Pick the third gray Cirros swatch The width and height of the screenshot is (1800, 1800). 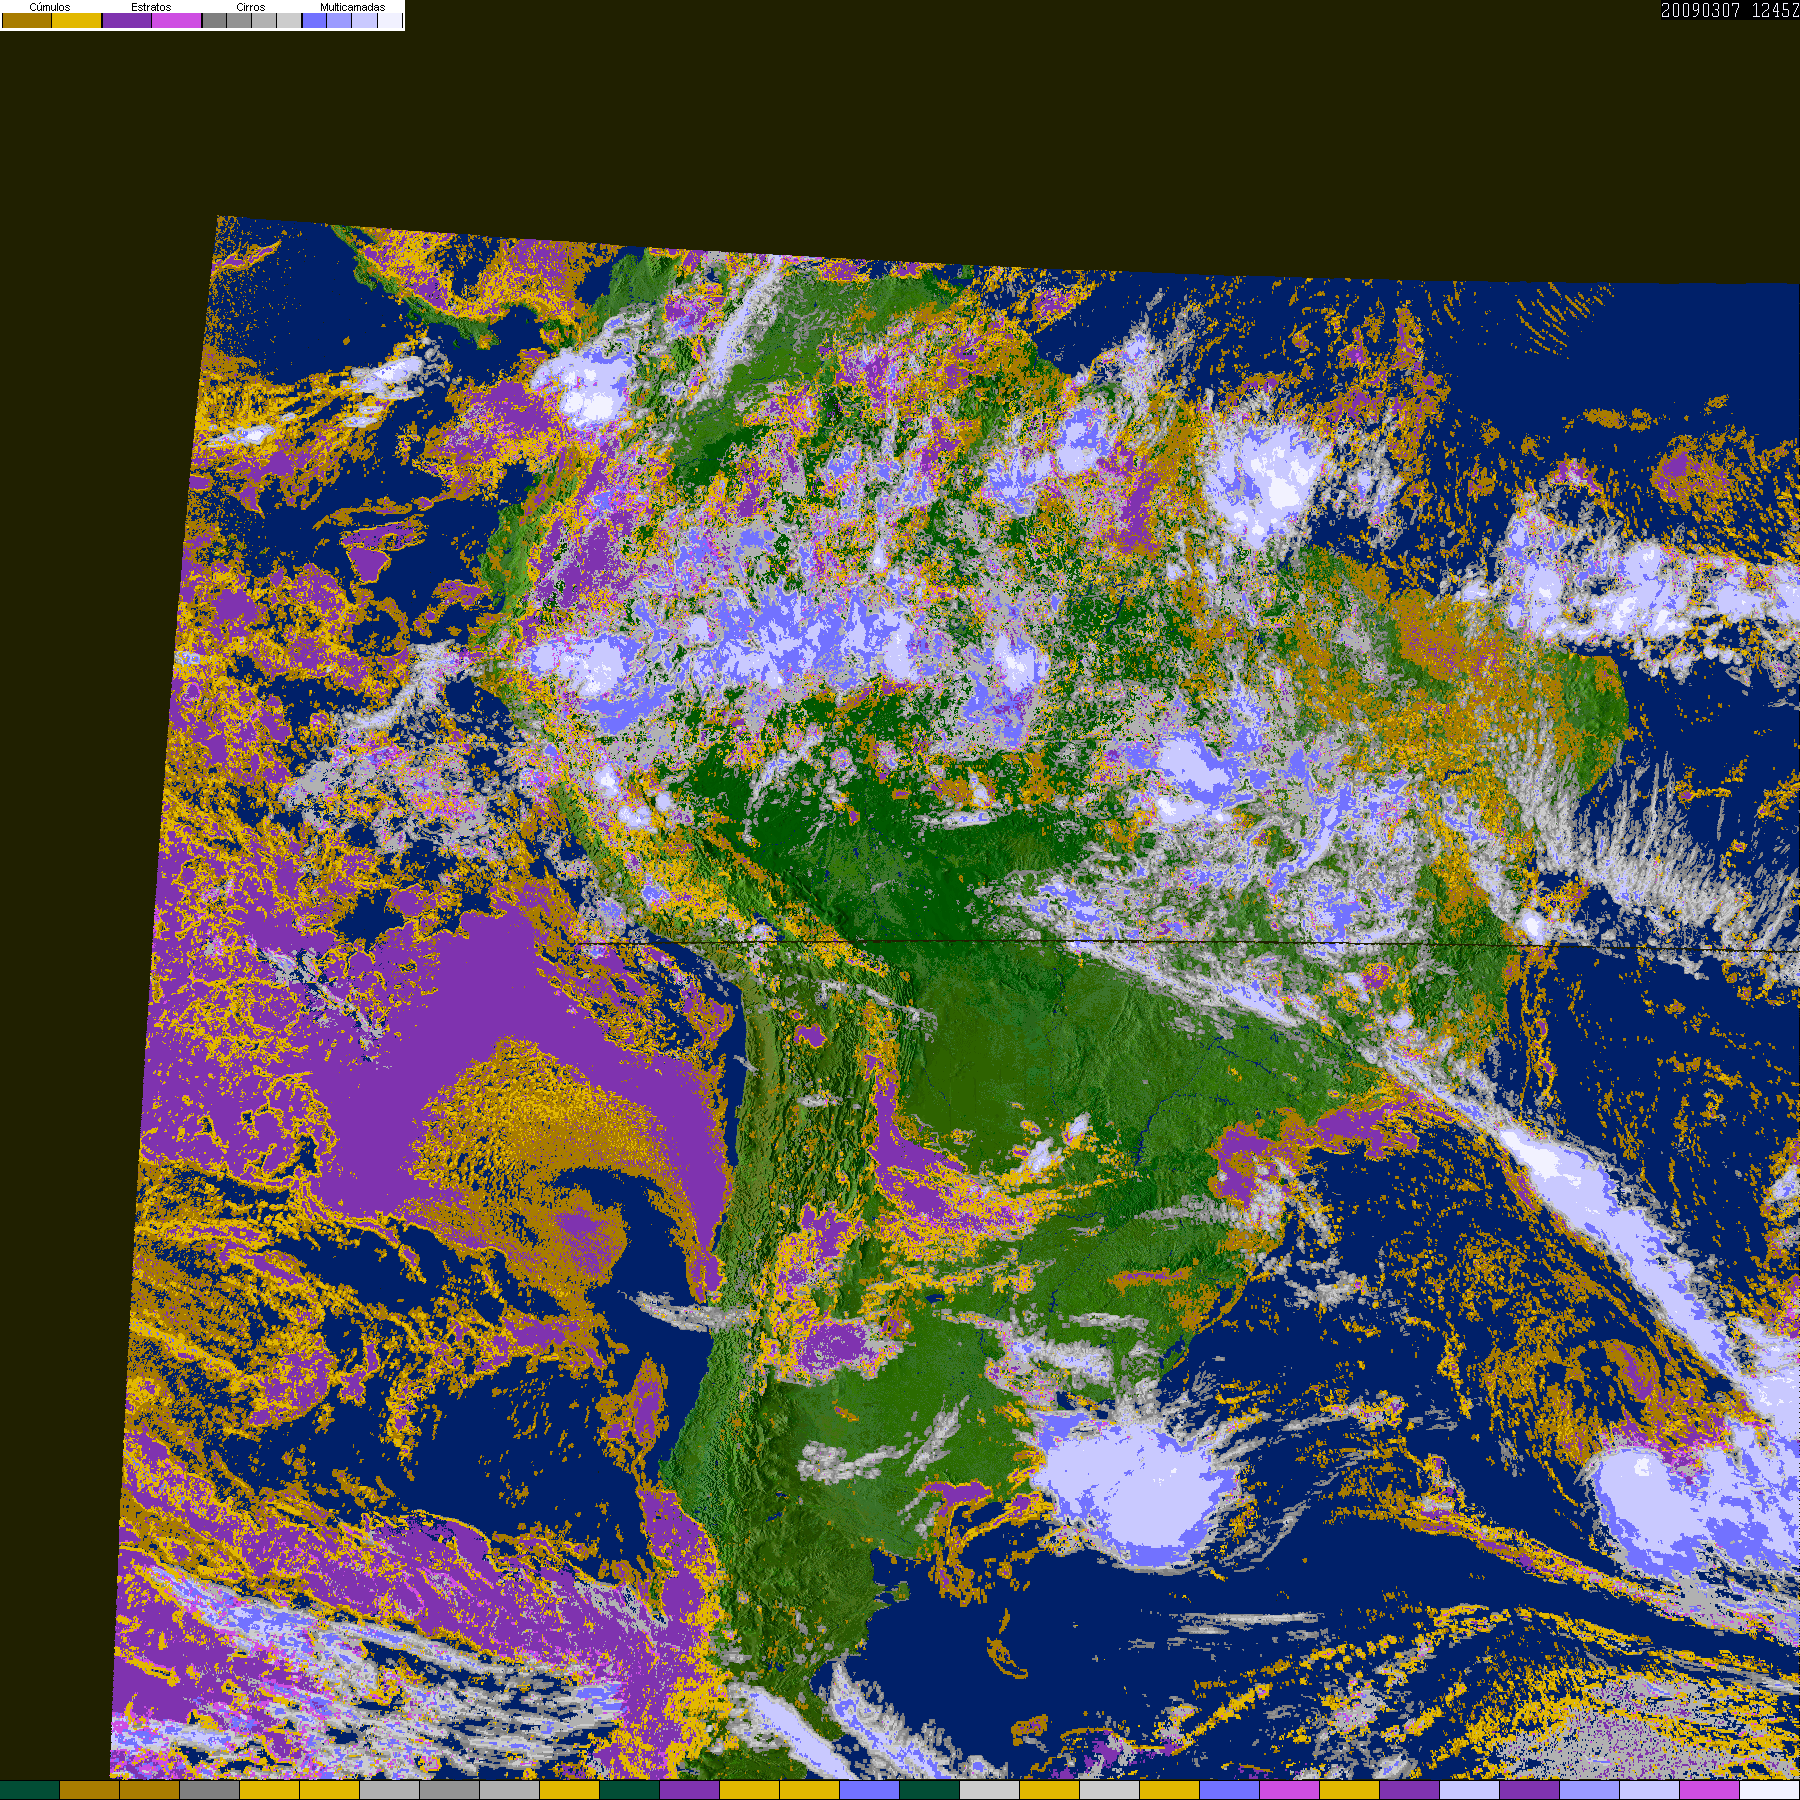(x=264, y=20)
